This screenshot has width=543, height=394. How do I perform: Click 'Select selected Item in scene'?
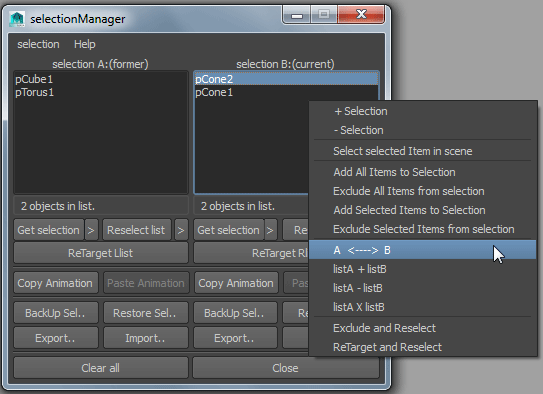(422, 151)
